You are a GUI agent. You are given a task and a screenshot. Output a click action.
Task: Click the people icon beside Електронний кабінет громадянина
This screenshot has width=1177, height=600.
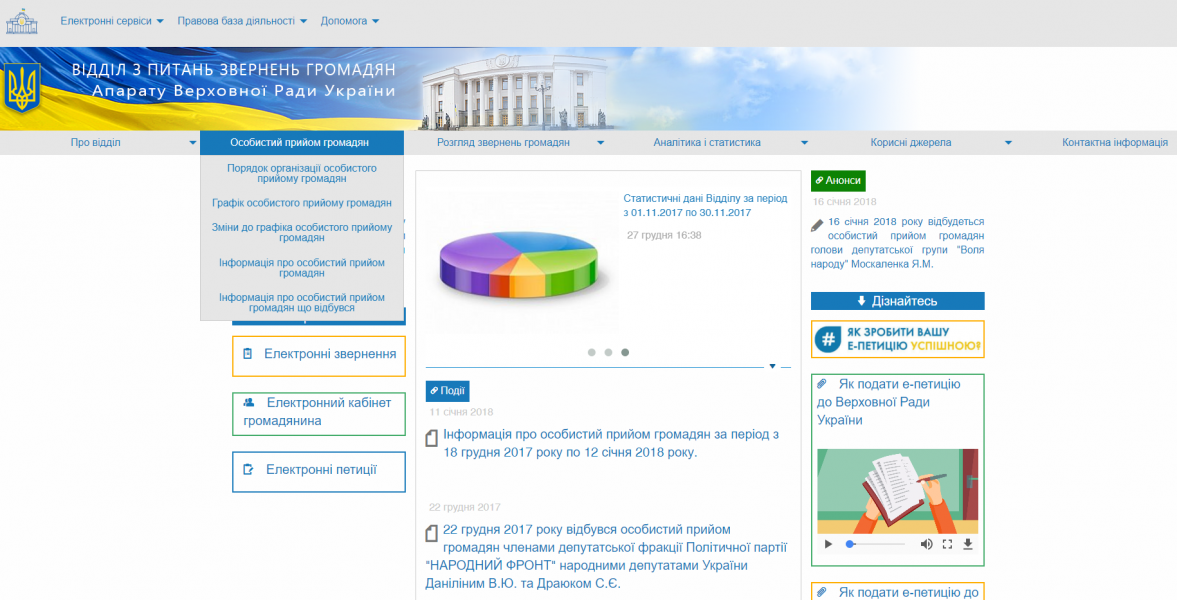tap(249, 403)
